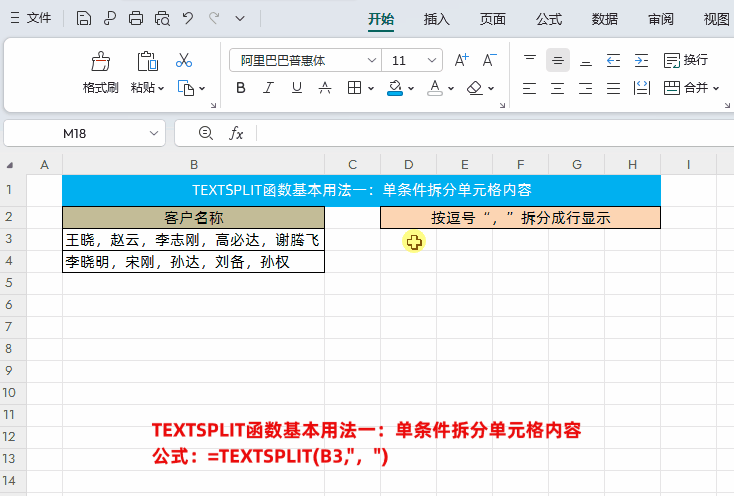The height and width of the screenshot is (496, 734).
Task: Expand the 粘贴 dropdown arrow
Action: pyautogui.click(x=161, y=88)
